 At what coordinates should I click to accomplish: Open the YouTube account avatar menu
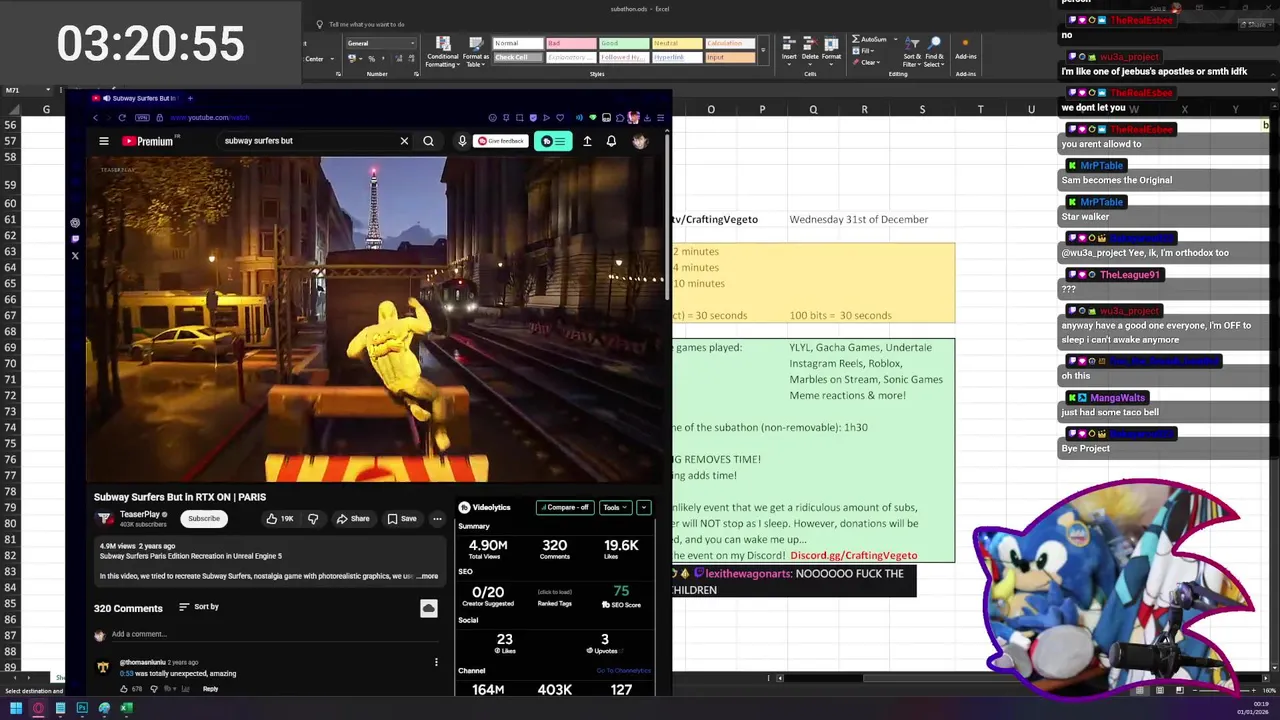coord(640,141)
